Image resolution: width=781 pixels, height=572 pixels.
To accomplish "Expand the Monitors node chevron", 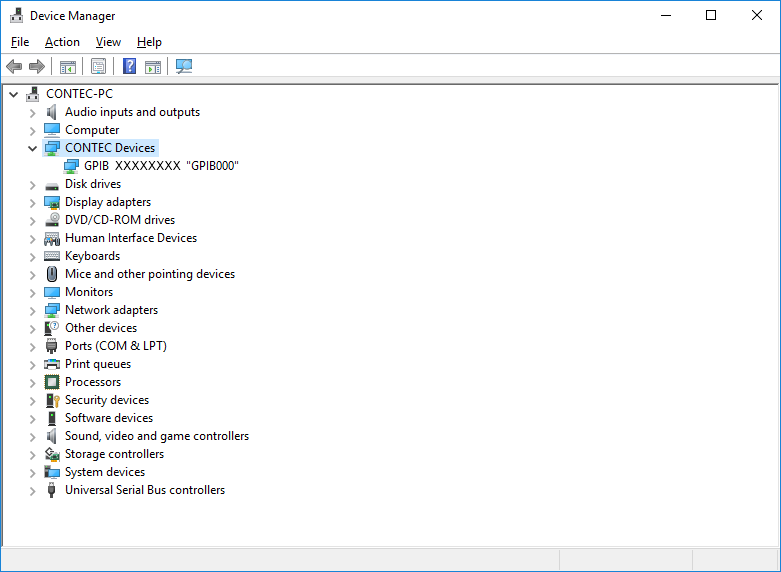I will tap(32, 293).
